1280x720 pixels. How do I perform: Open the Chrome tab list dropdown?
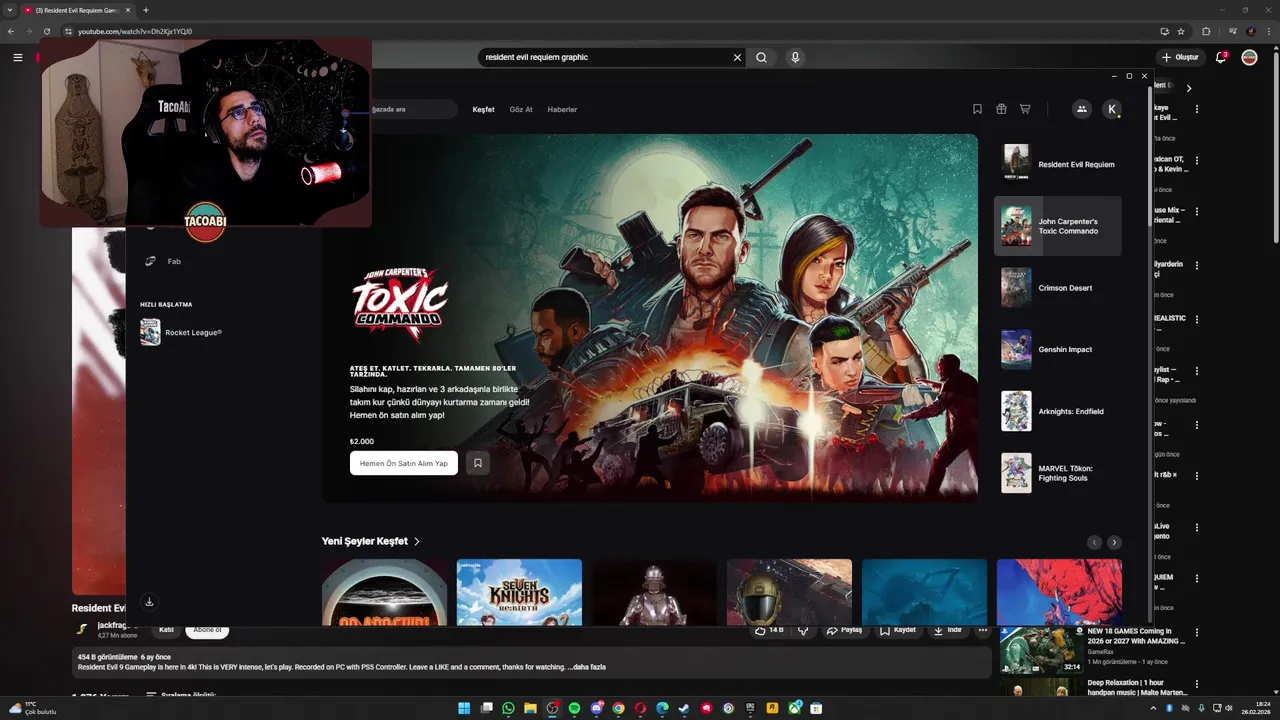(x=9, y=10)
